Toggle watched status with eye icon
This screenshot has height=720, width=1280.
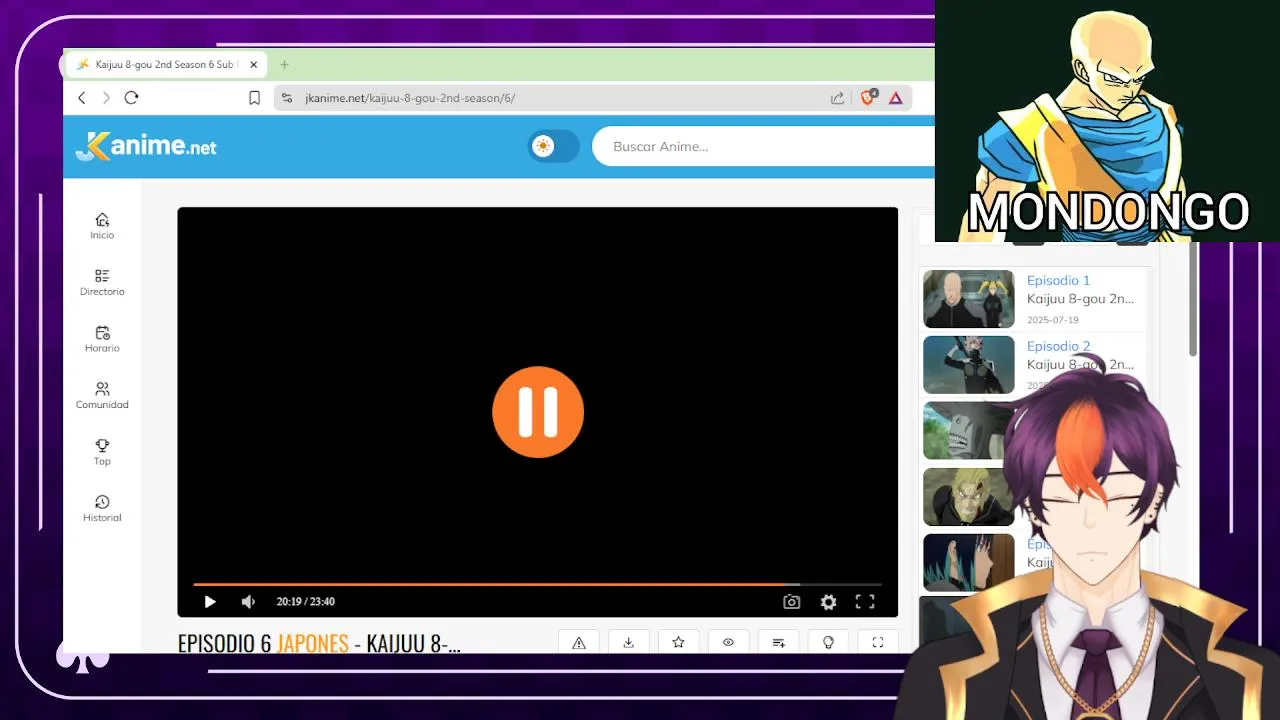point(728,642)
